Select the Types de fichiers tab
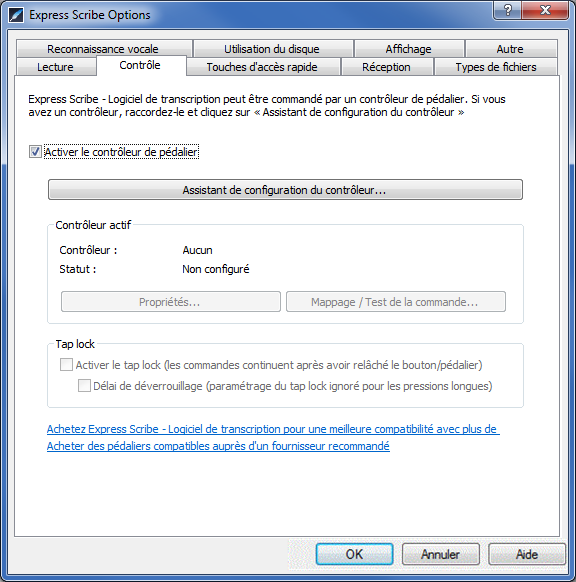Screen dimensions: 576x582 (x=496, y=67)
